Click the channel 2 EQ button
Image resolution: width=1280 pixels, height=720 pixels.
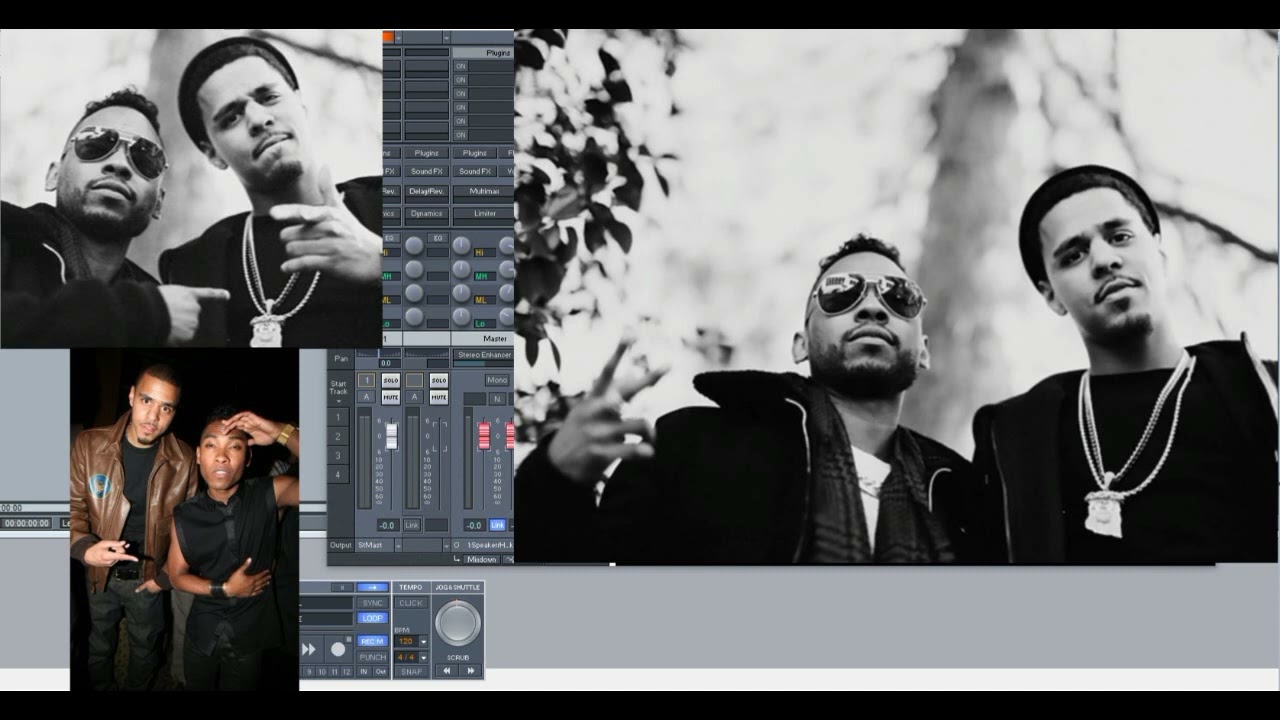point(438,238)
